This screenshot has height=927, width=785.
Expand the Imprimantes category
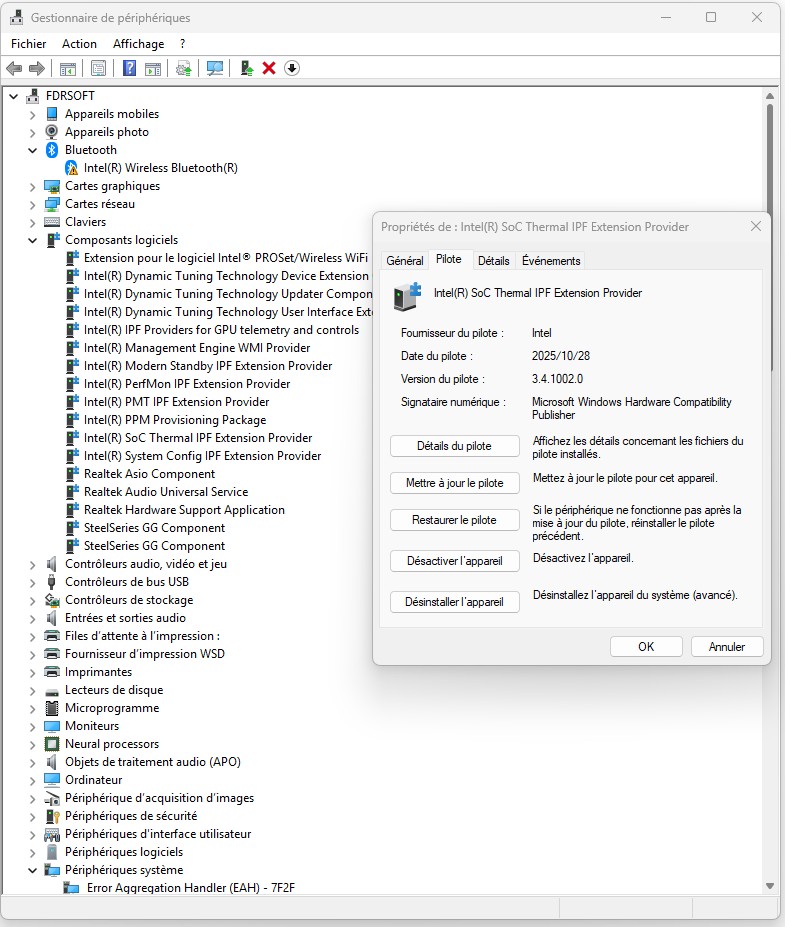[x=32, y=672]
